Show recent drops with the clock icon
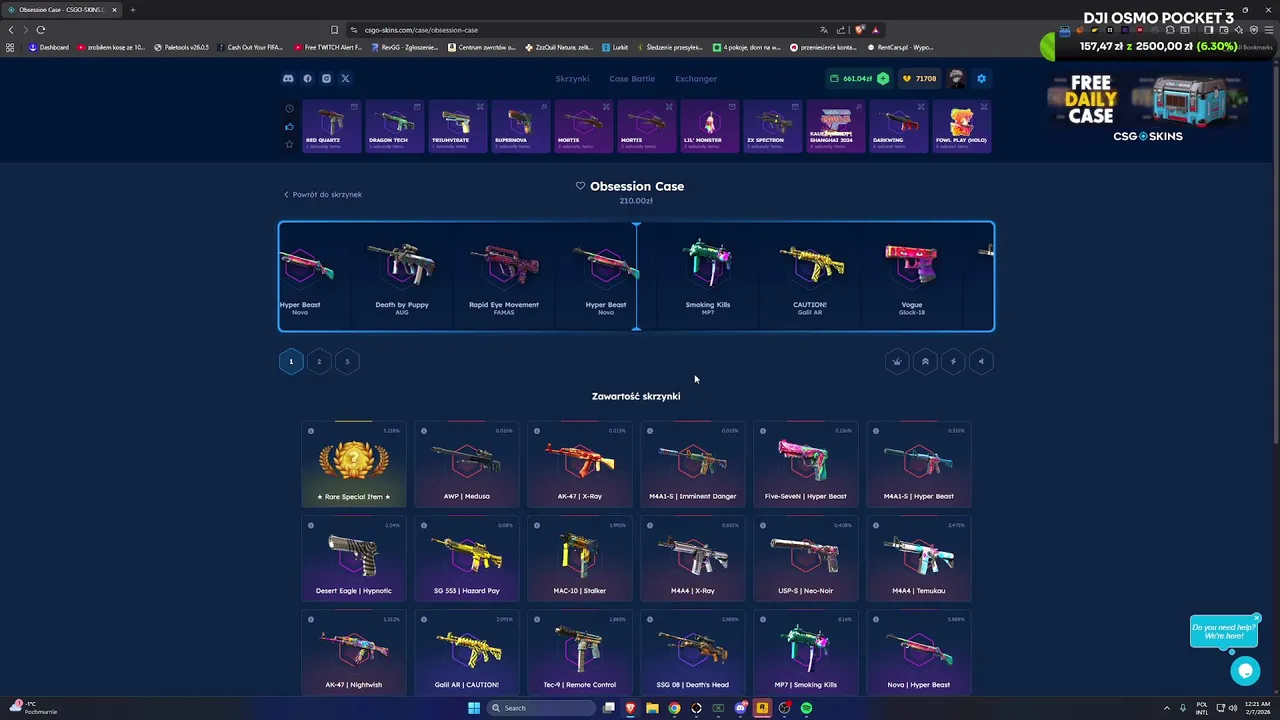Image resolution: width=1280 pixels, height=720 pixels. (290, 108)
